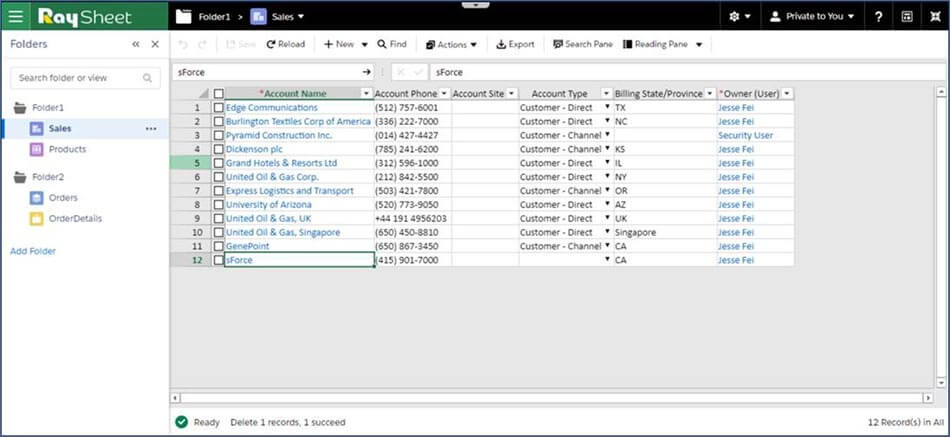
Task: Click the select-all corner of the grid
Action: click(203, 93)
